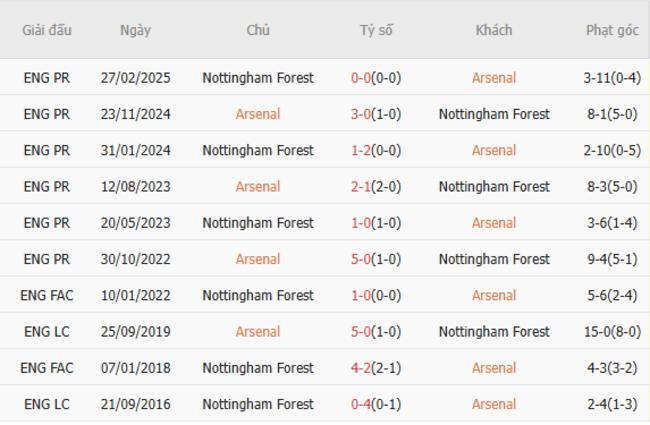Select the date 31/01/2024
This screenshot has height=425, width=650.
[135, 150]
